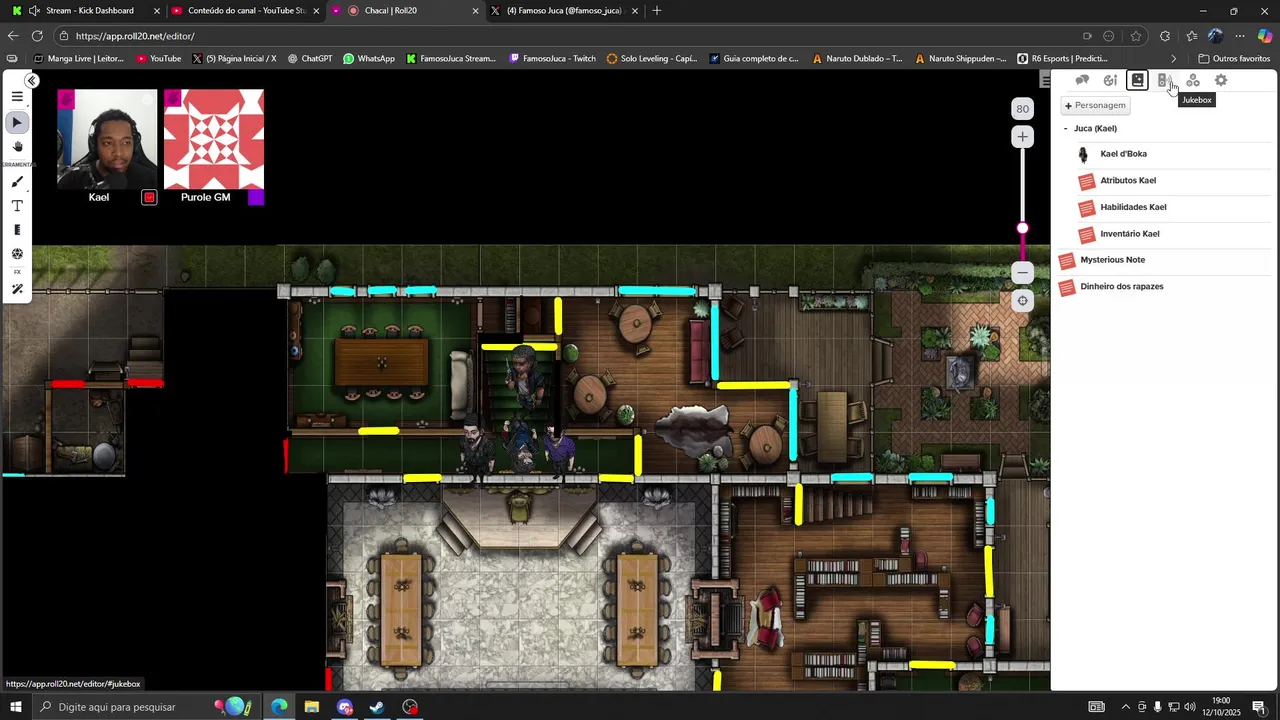Open ChatGPT bookmark

point(309,59)
